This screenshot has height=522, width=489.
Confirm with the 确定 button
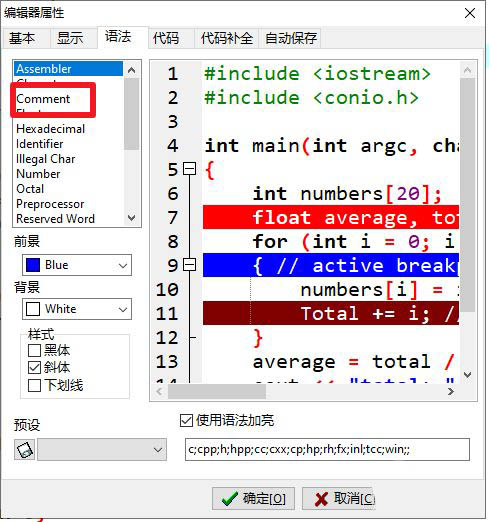point(253,499)
